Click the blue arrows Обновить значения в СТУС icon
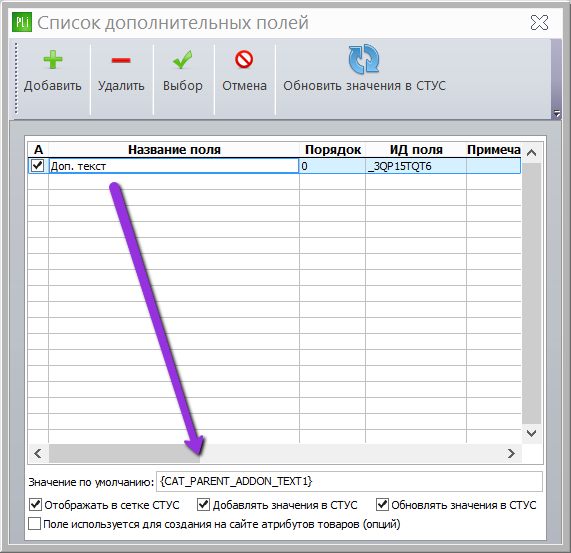 pyautogui.click(x=364, y=59)
